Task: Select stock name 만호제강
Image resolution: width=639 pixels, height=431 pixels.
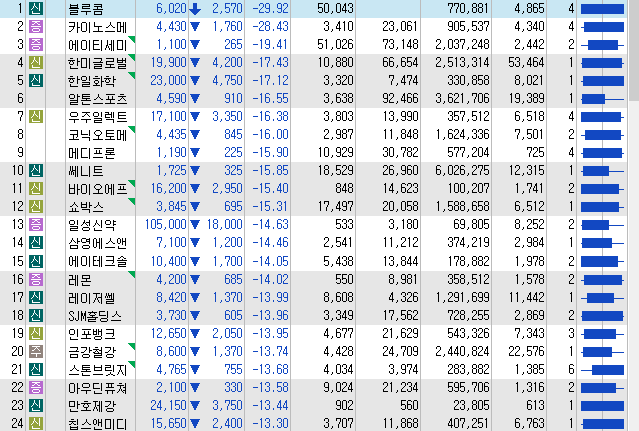Action: [92, 406]
